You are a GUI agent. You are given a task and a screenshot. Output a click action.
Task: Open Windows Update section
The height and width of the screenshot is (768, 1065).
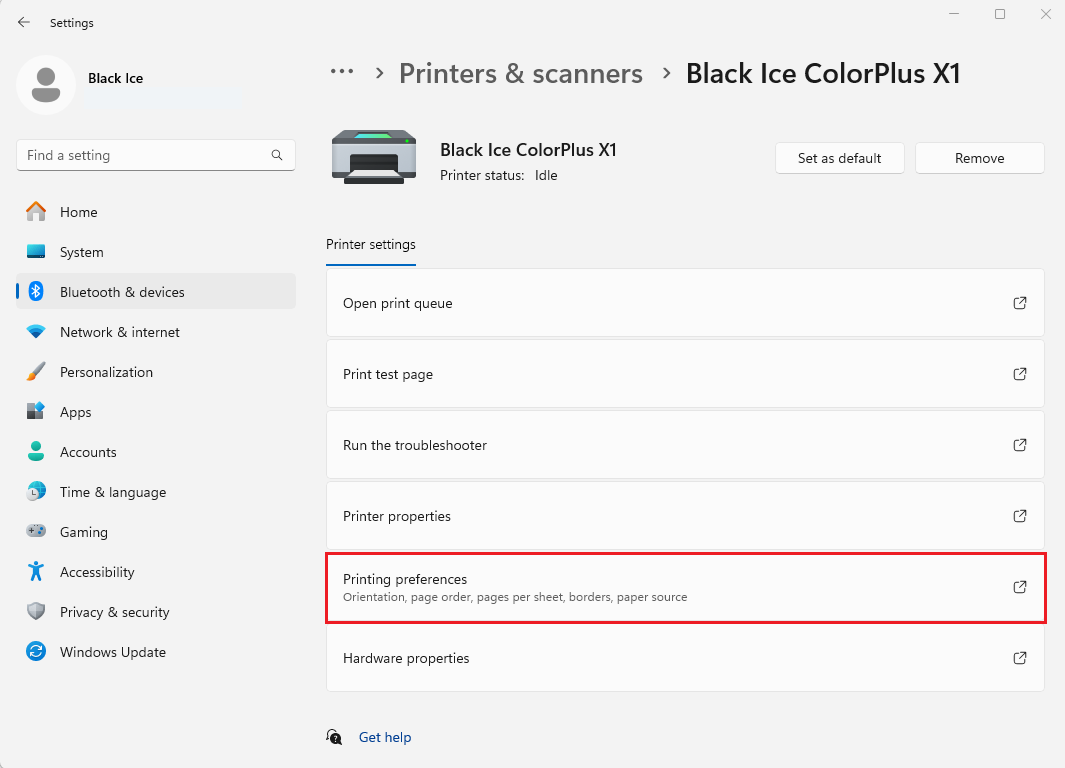coord(112,652)
